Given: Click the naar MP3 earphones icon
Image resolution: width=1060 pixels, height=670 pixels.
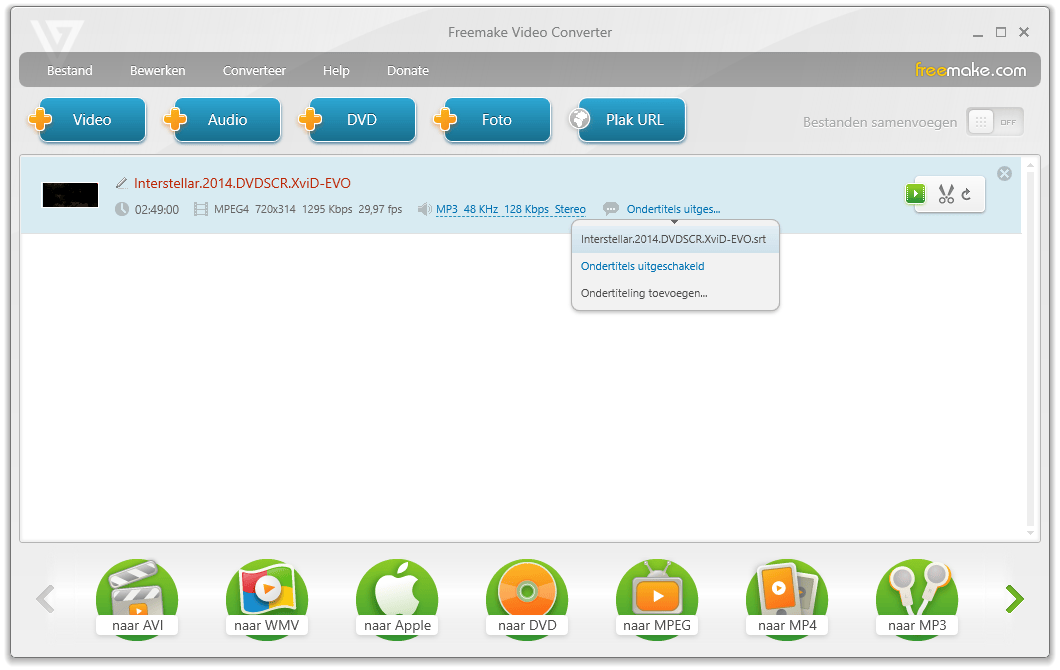Looking at the screenshot, I should [x=917, y=598].
